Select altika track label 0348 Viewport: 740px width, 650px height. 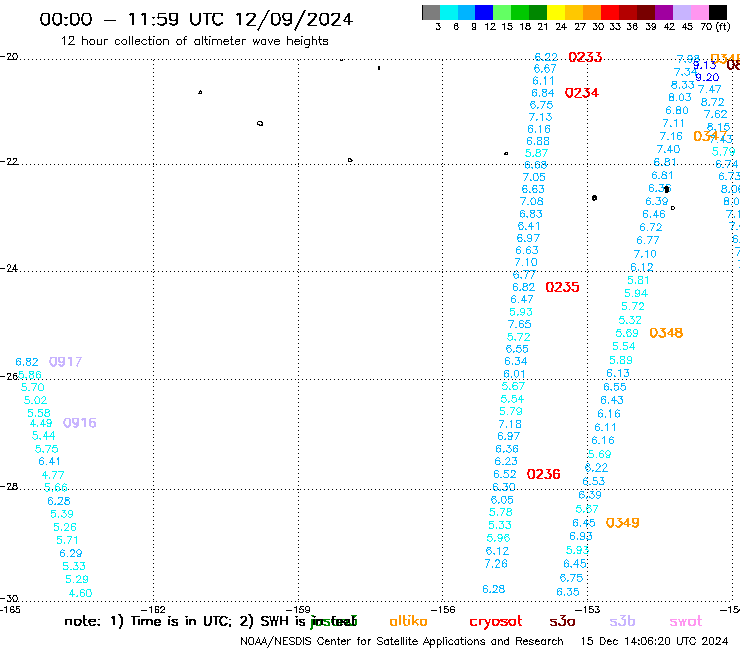coord(666,333)
